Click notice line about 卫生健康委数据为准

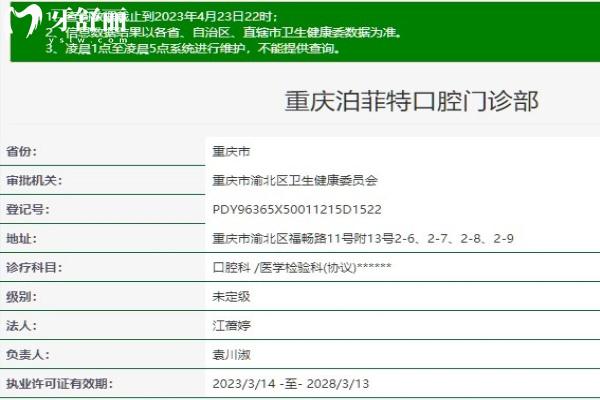[x=224, y=33]
